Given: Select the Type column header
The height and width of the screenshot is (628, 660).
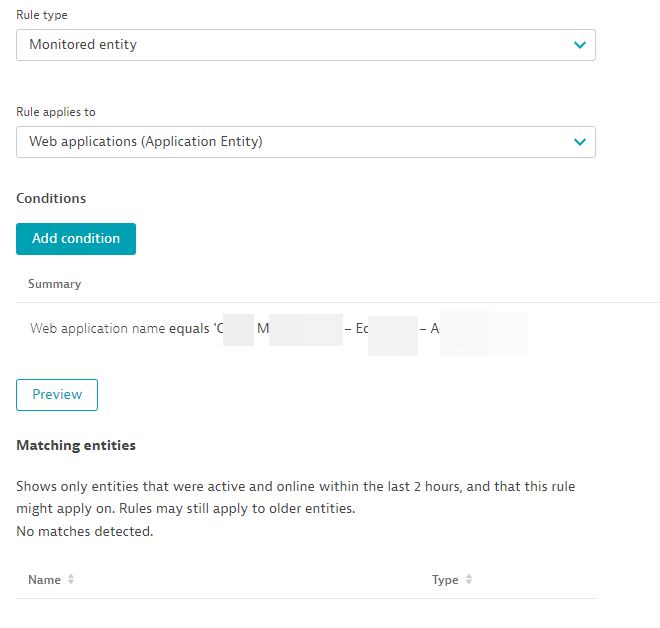Looking at the screenshot, I should click(445, 580).
